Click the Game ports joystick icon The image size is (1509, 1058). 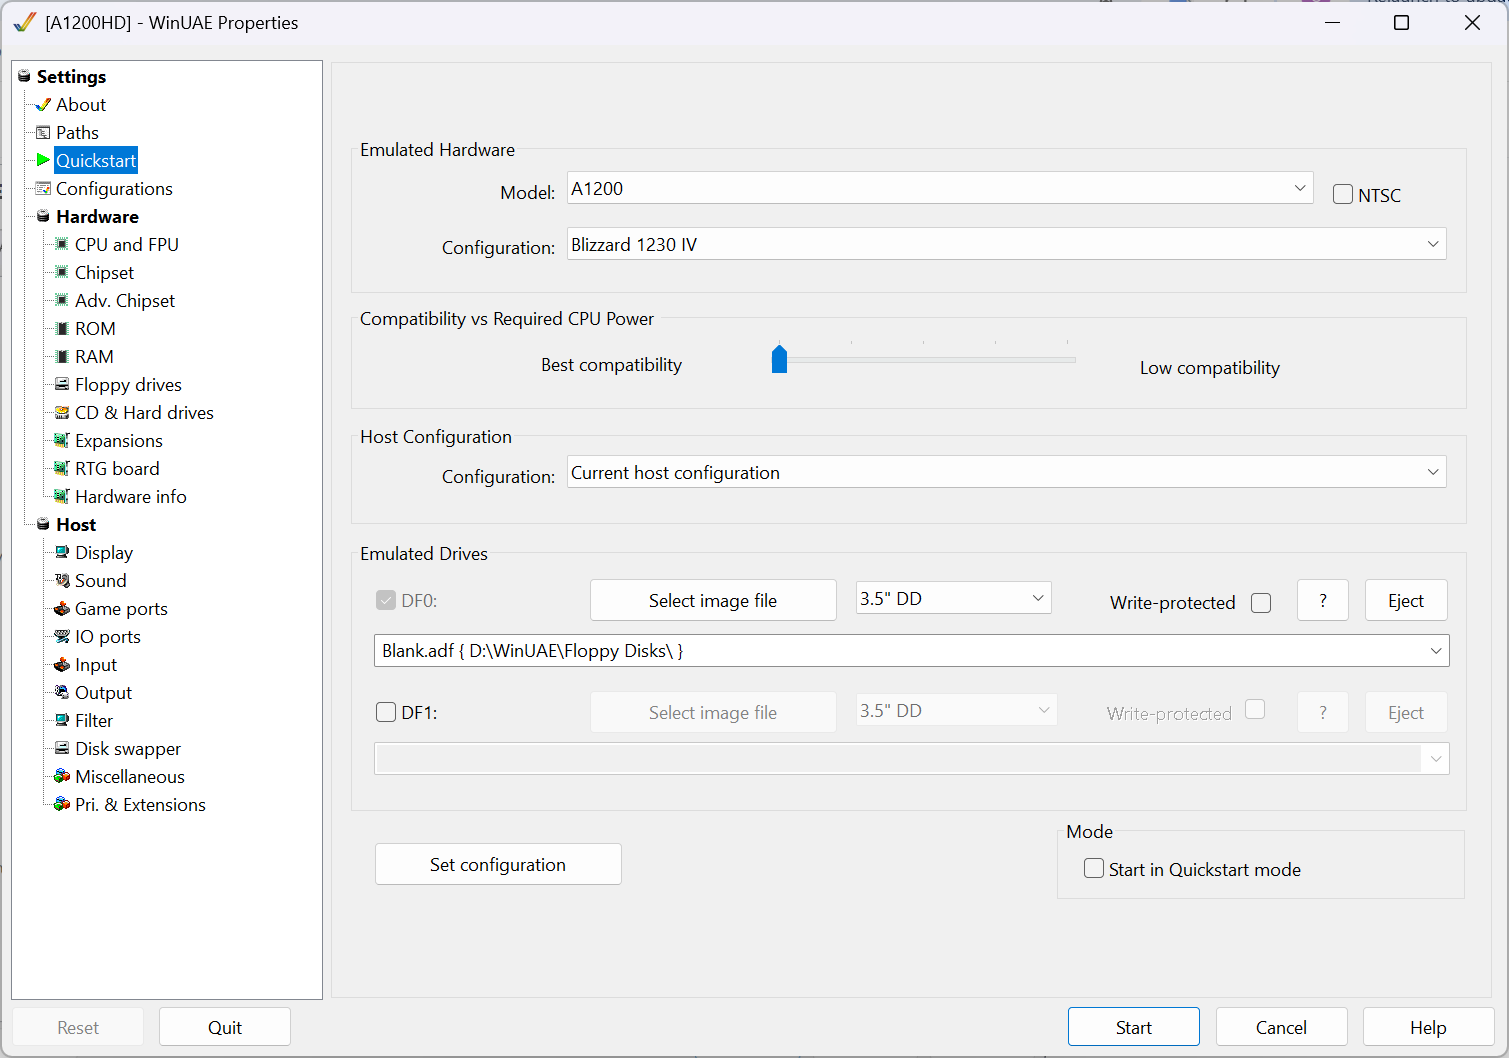pyautogui.click(x=62, y=608)
